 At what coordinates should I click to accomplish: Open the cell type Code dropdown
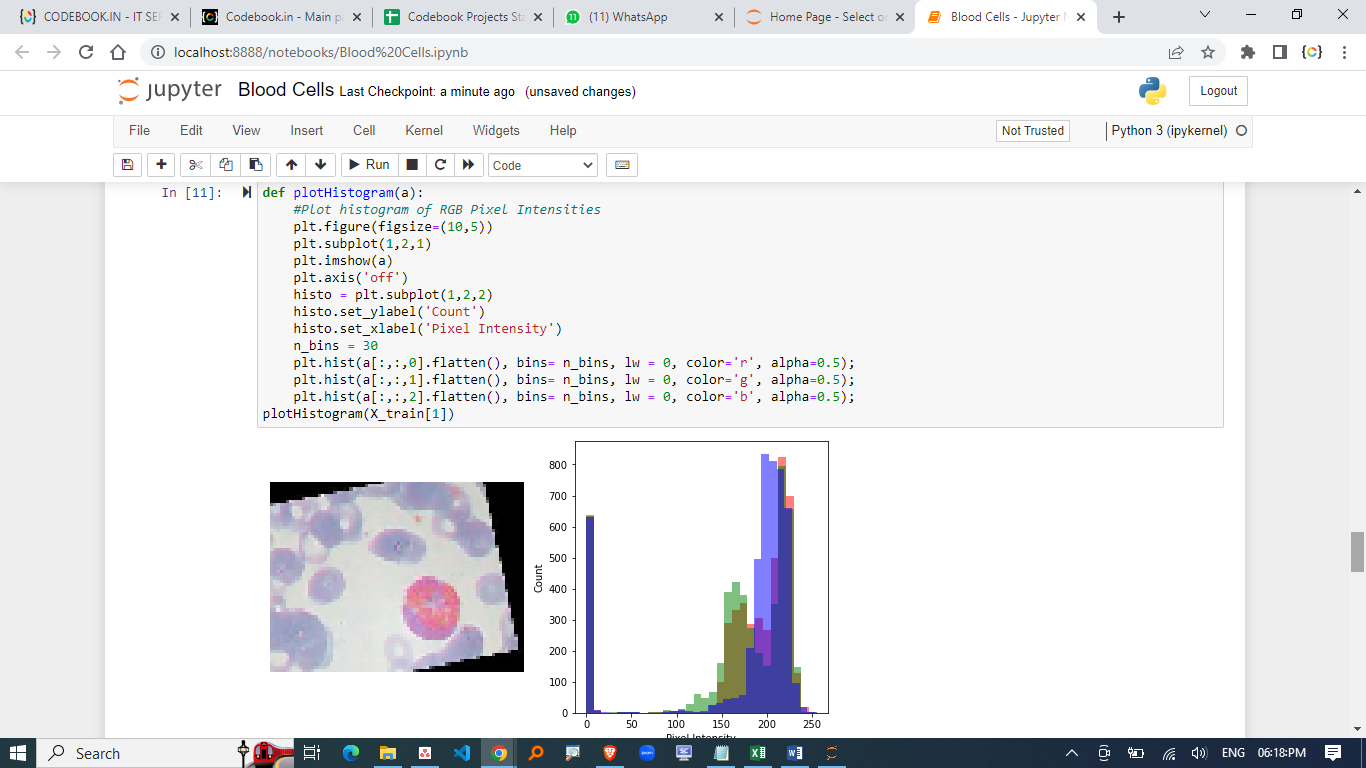(x=543, y=165)
